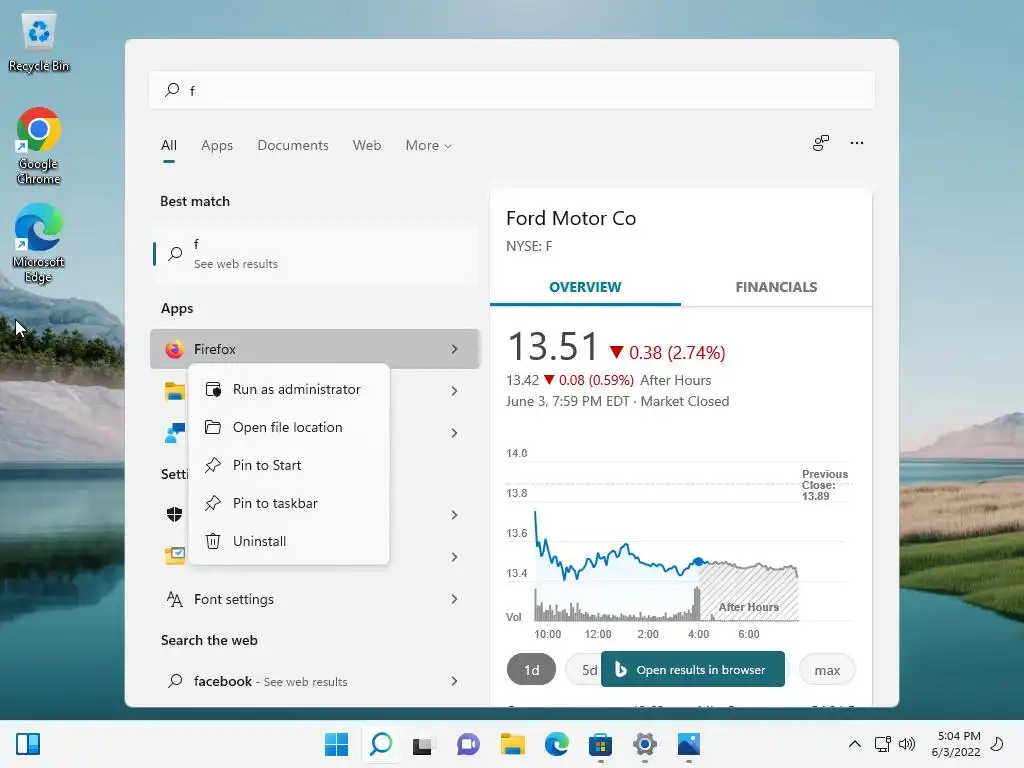Expand the facebook web result arrow
Screen dimensions: 1024x768
[455, 681]
